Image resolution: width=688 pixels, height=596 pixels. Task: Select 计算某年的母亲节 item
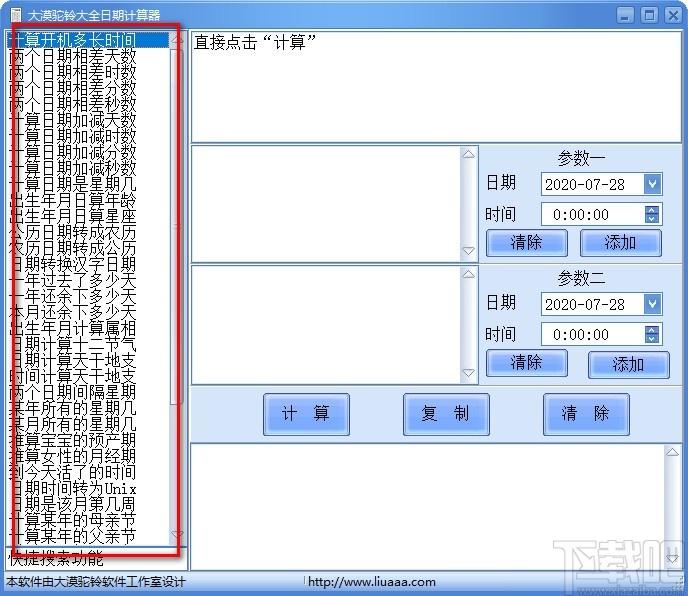point(88,521)
